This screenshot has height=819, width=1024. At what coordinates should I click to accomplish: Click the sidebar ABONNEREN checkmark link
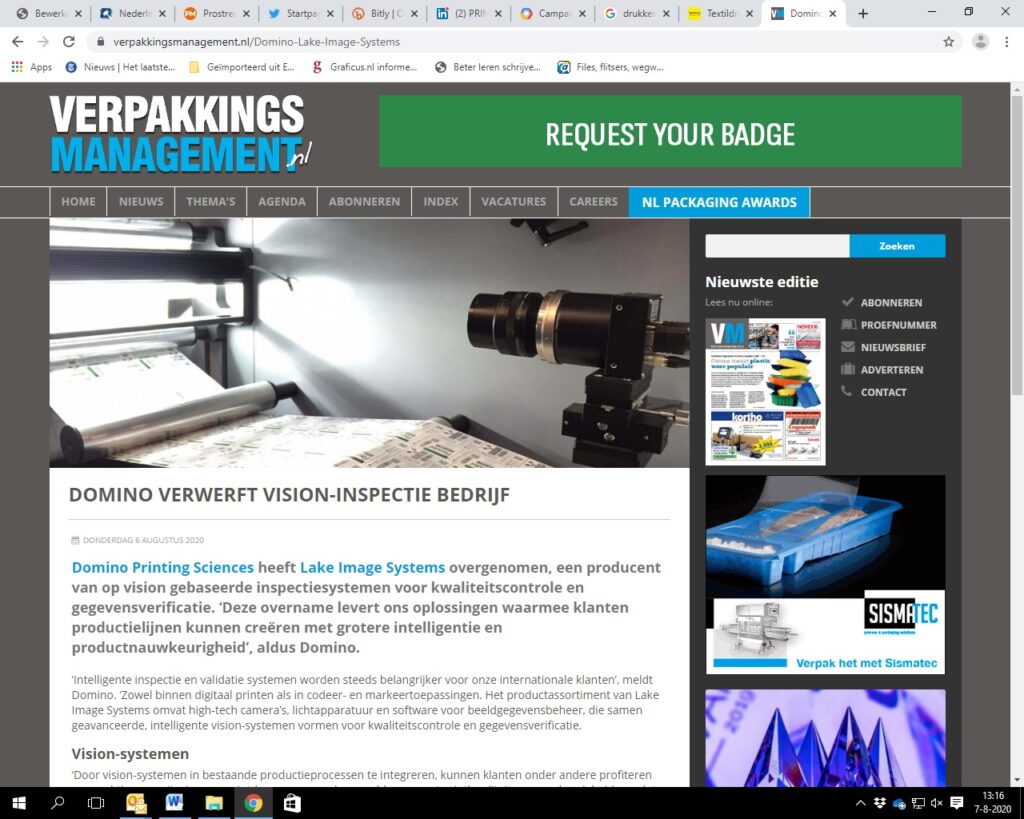point(882,302)
